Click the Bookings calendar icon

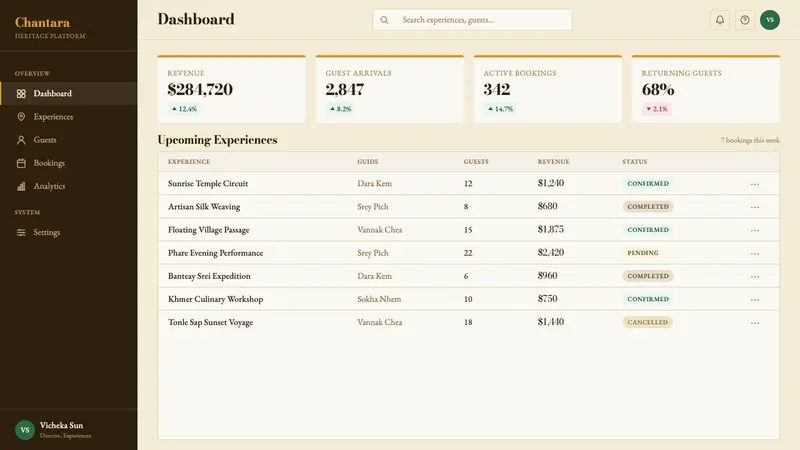tap(21, 163)
